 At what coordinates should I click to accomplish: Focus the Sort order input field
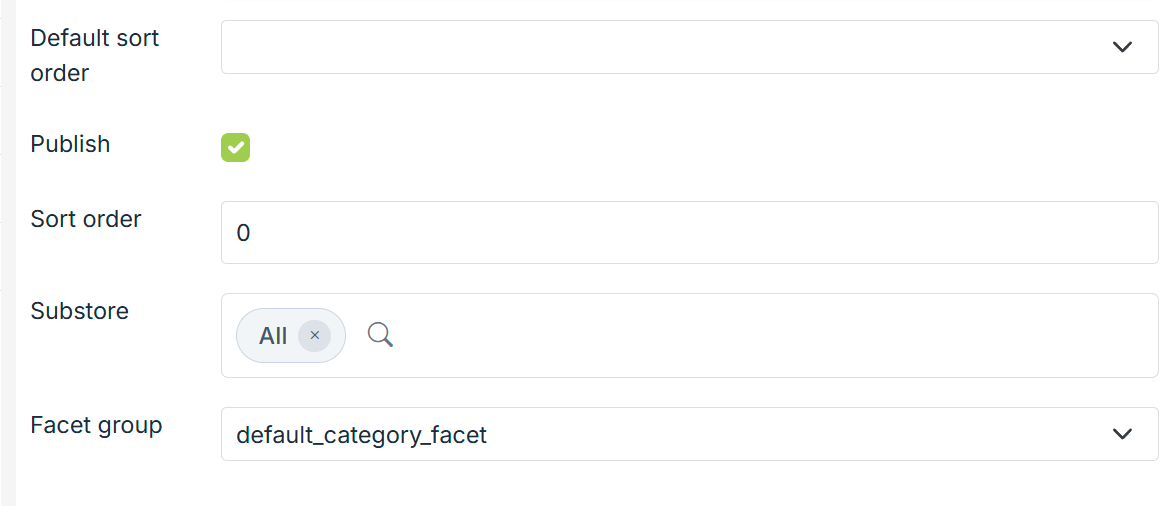click(690, 233)
